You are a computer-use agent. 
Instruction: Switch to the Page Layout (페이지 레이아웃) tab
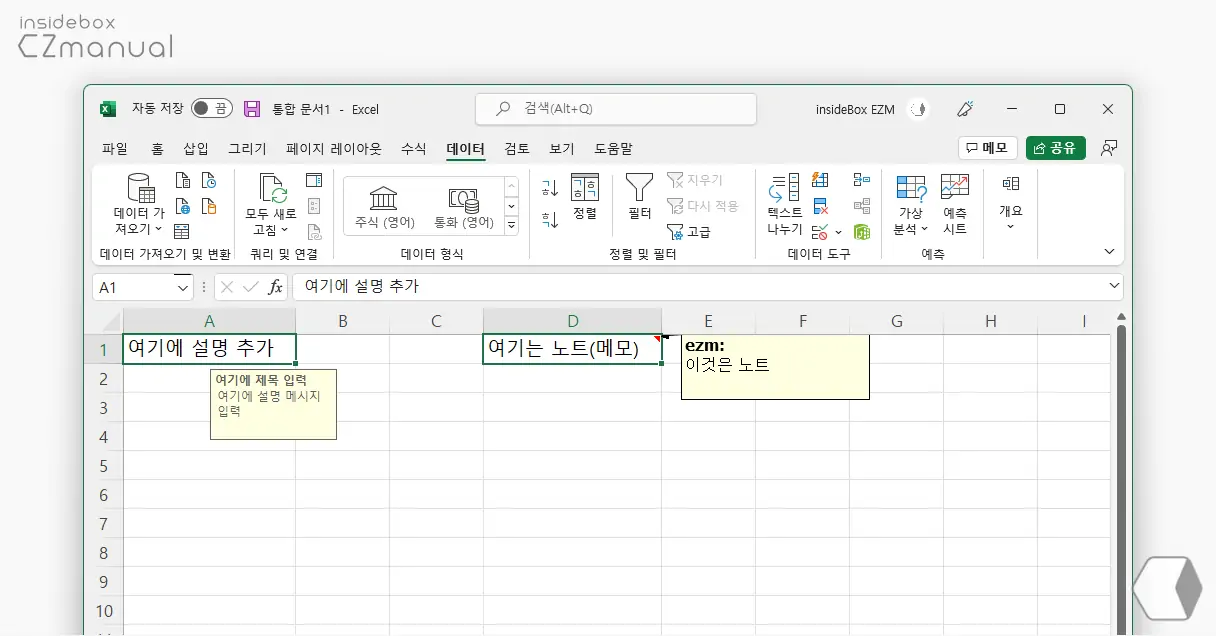(x=334, y=148)
